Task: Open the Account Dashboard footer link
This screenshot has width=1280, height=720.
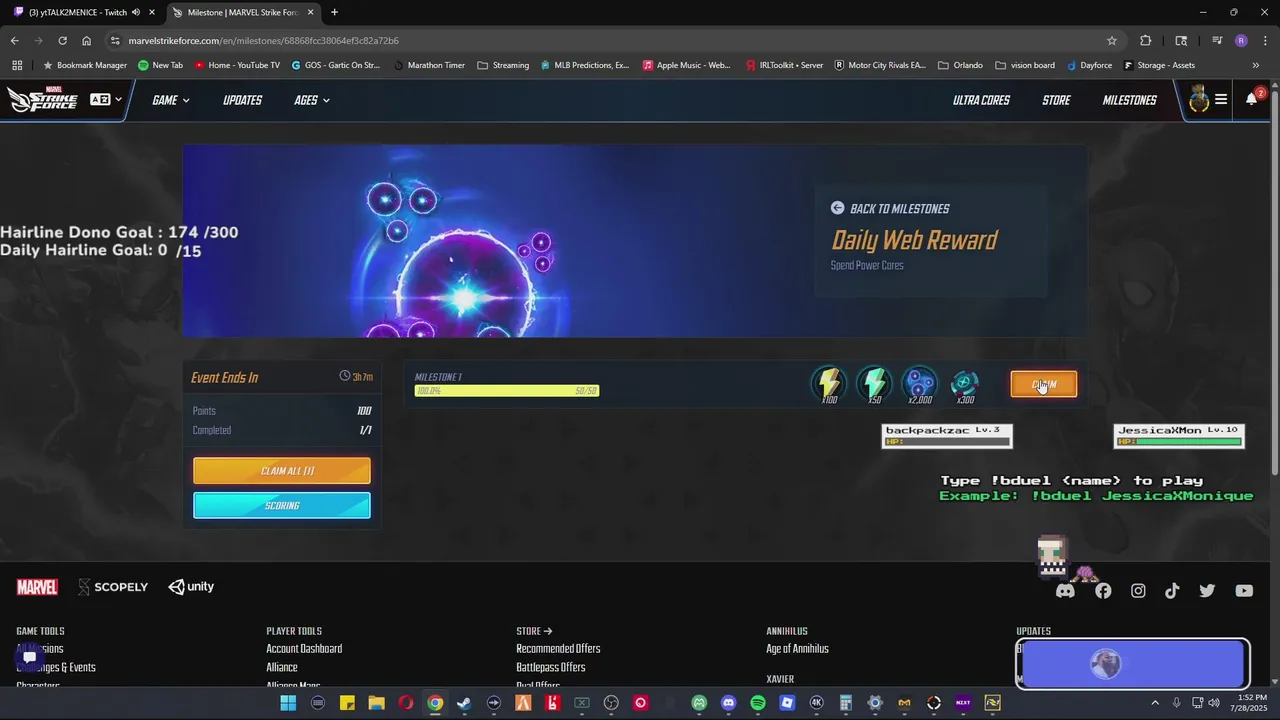Action: coord(304,649)
